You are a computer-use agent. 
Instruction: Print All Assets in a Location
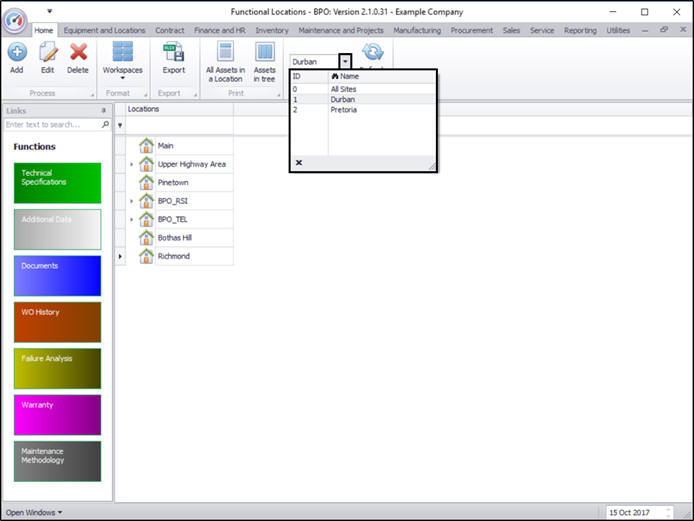(x=225, y=62)
